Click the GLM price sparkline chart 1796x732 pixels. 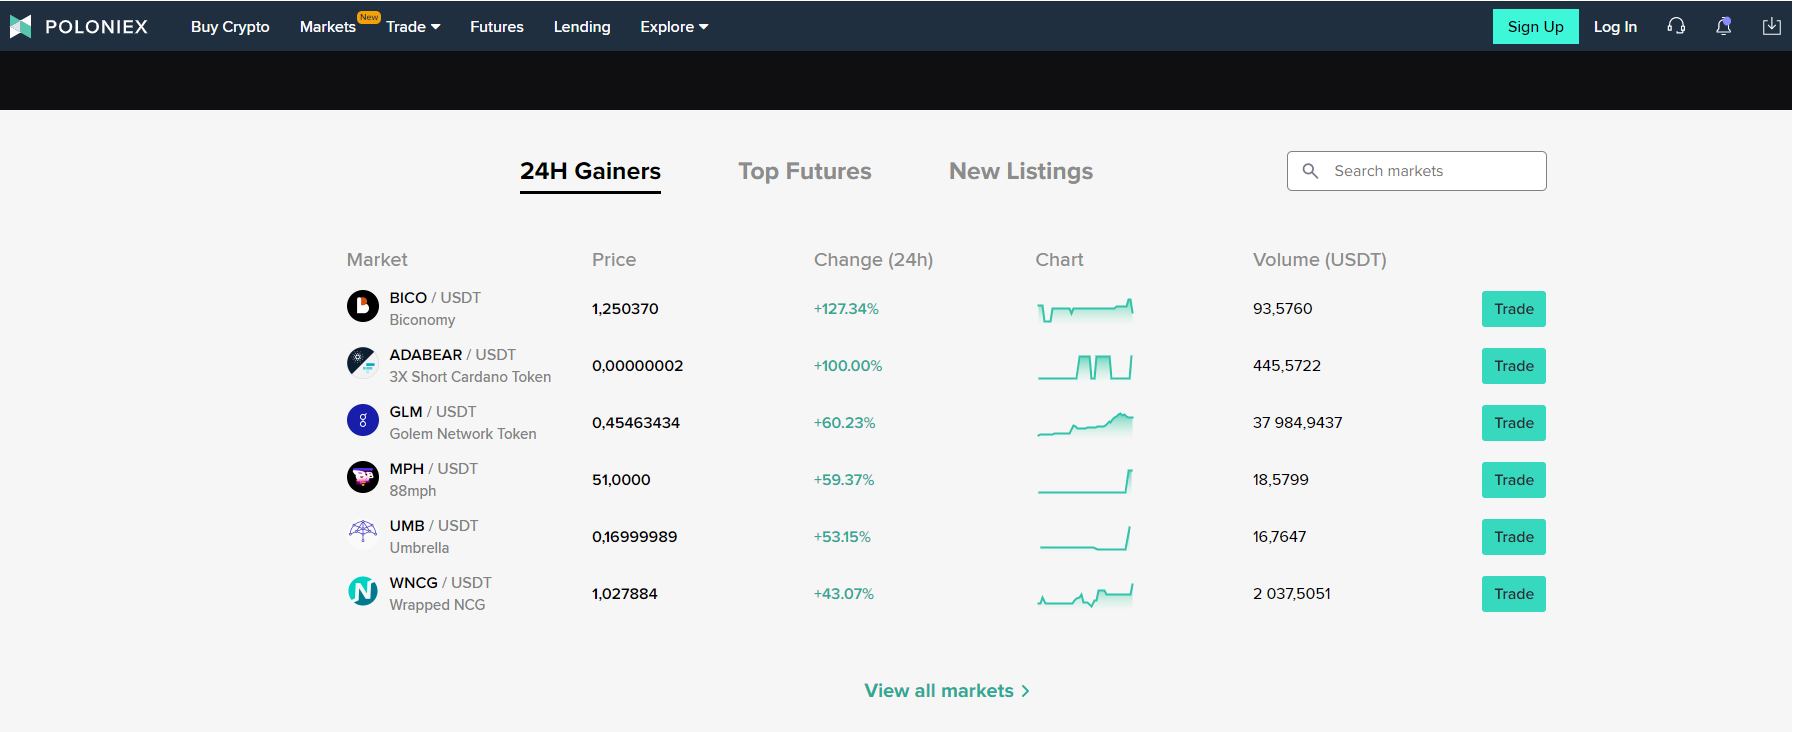[x=1085, y=424]
